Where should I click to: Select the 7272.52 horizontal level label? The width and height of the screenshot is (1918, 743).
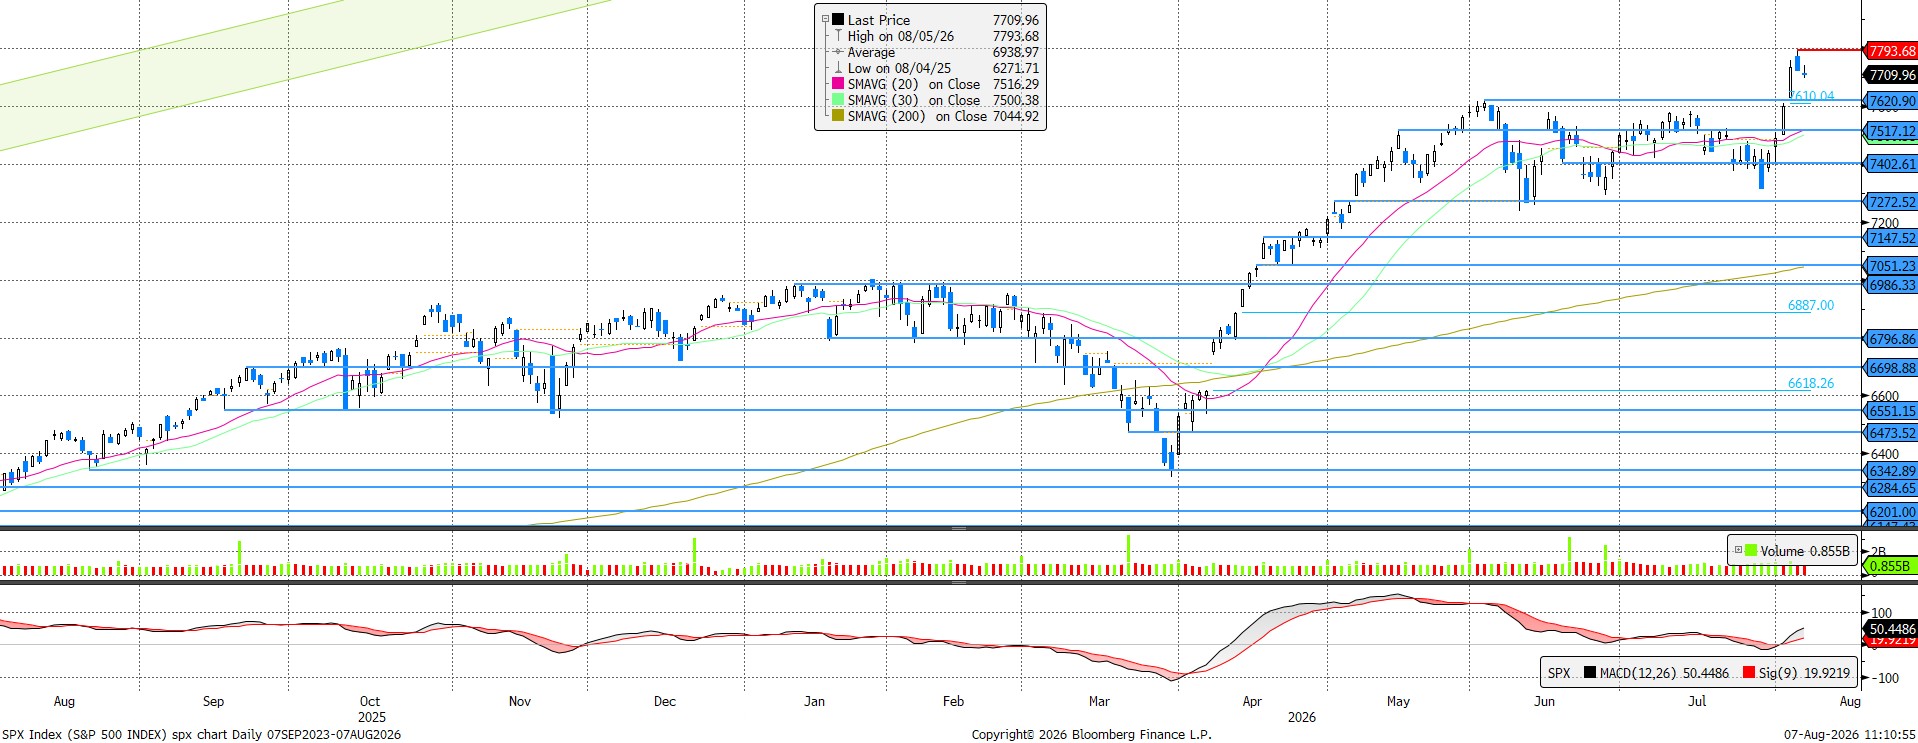tap(1890, 202)
